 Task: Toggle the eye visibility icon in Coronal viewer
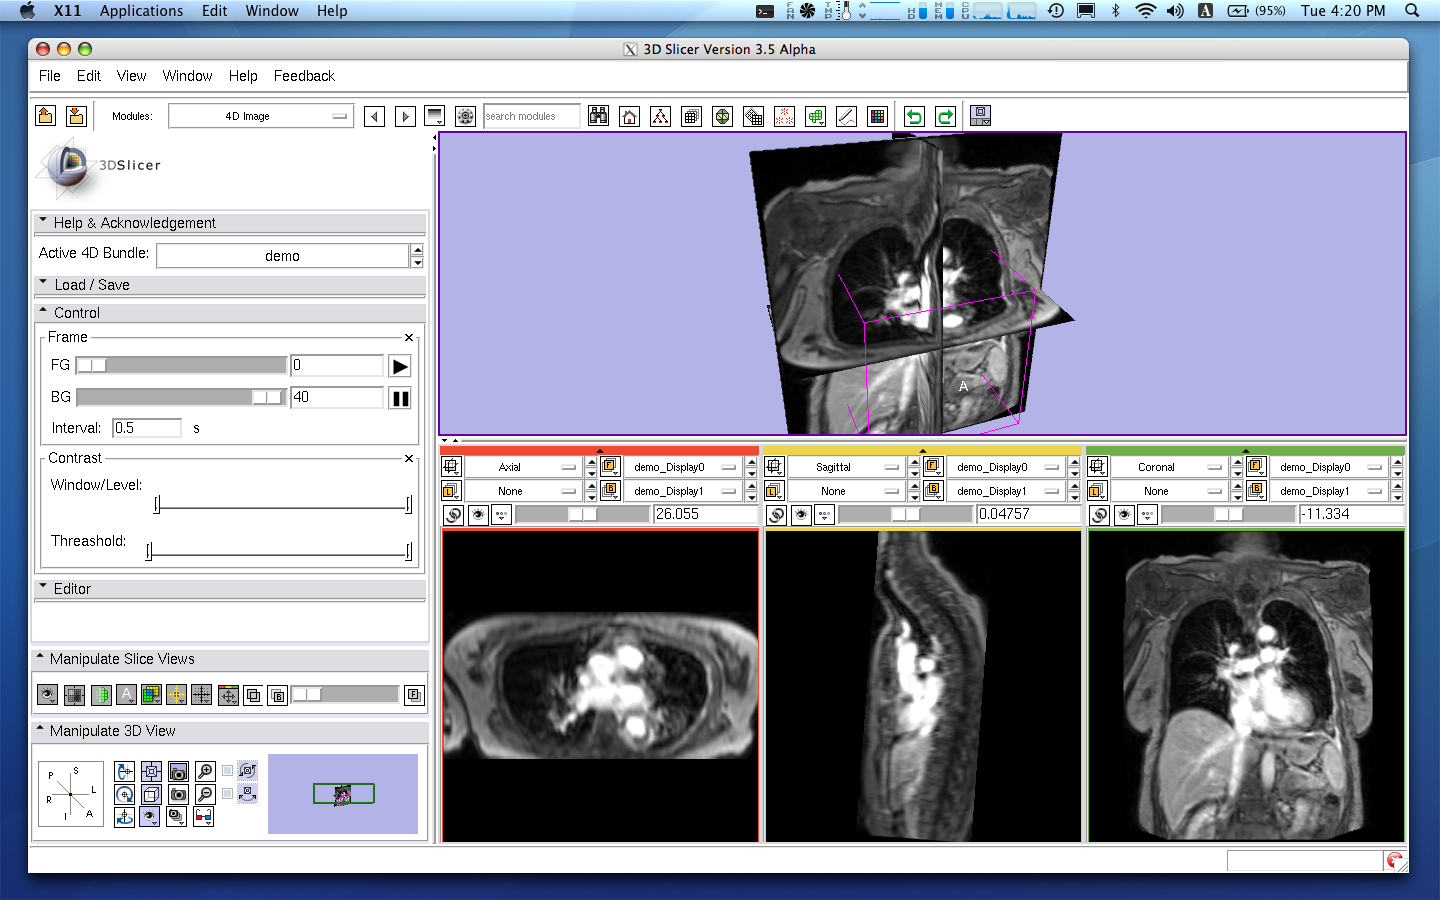1124,515
